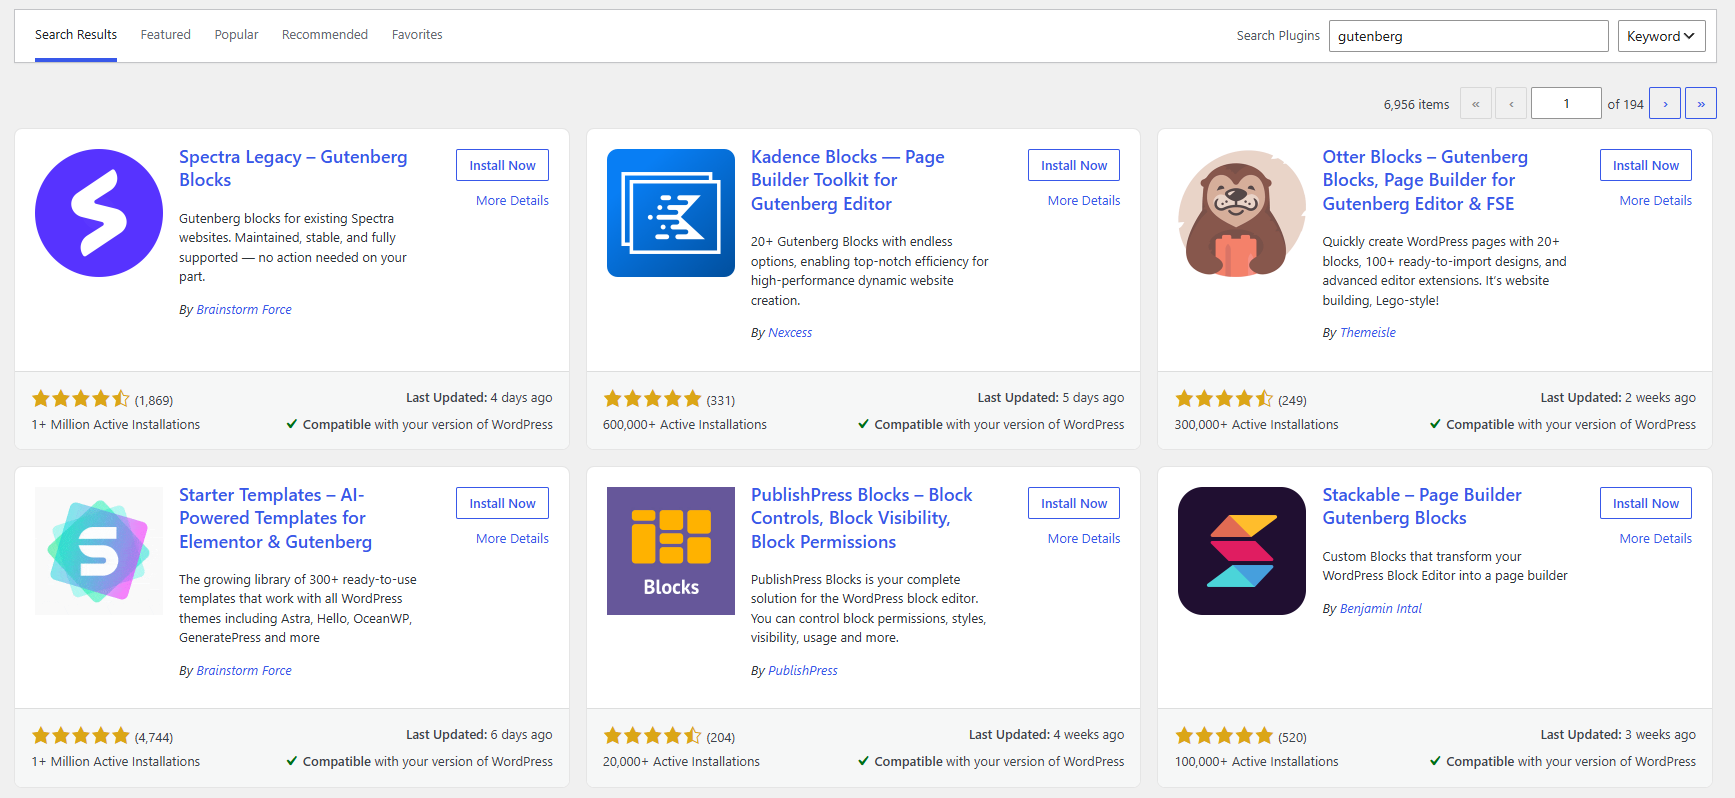Open More Details for Otter Blocks
This screenshot has width=1735, height=798.
[1656, 201]
